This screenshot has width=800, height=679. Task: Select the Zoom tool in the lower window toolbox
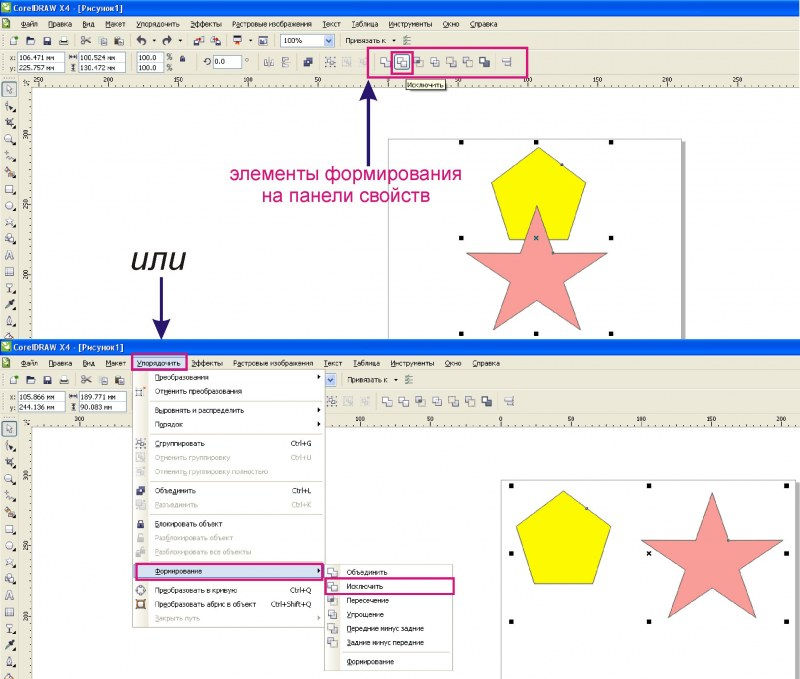point(9,478)
